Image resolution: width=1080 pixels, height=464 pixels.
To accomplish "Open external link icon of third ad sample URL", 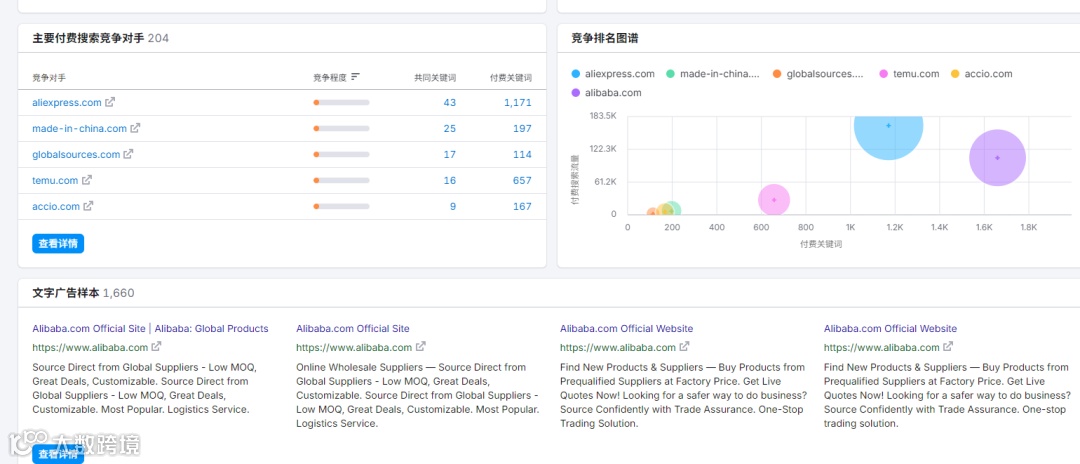I will 685,347.
